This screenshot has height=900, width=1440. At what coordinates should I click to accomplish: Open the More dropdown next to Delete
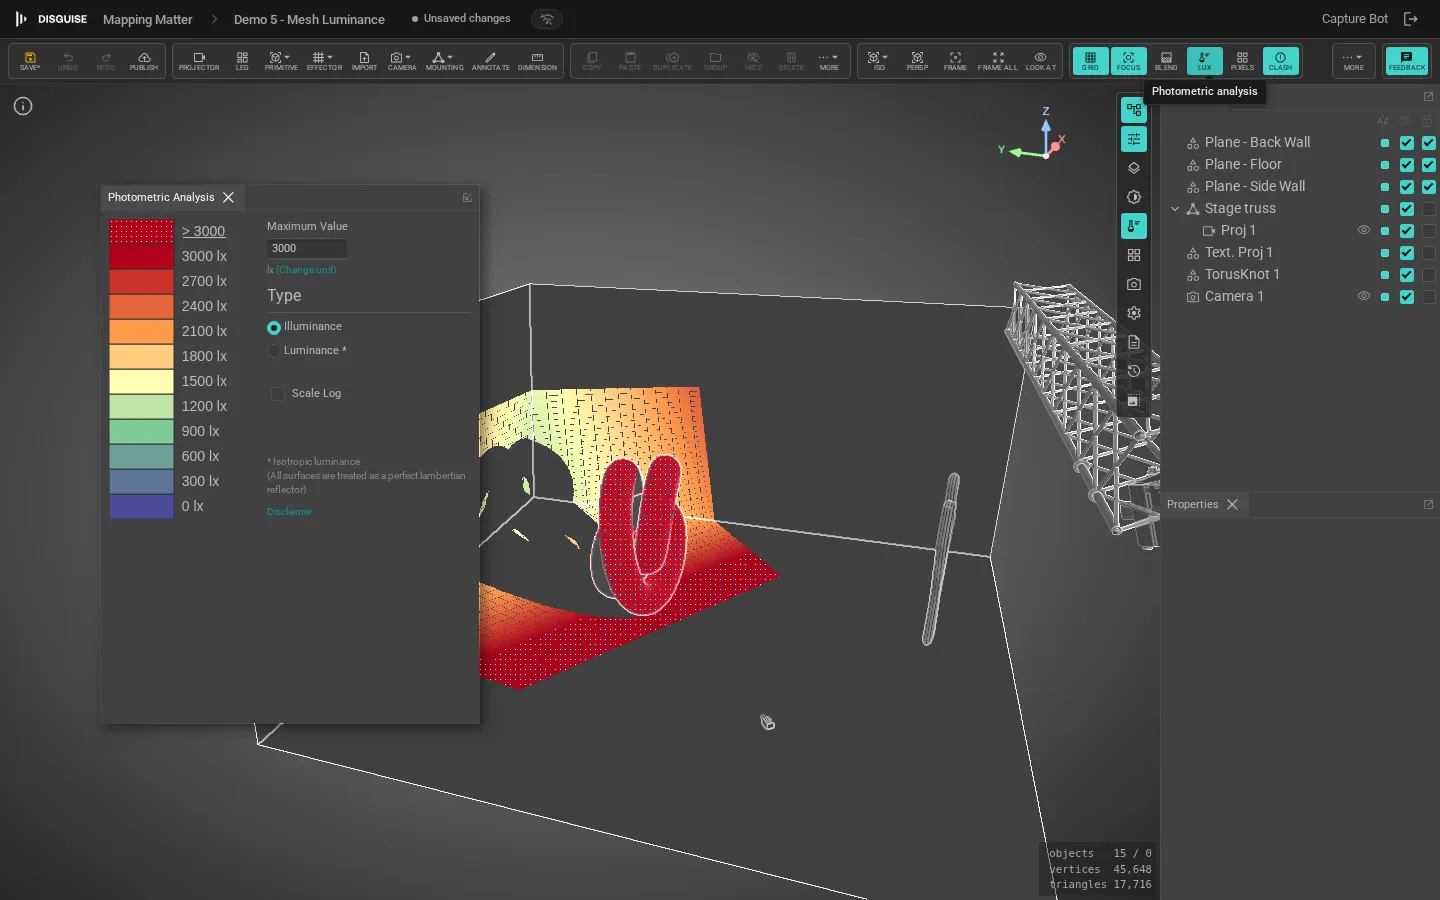tap(829, 61)
